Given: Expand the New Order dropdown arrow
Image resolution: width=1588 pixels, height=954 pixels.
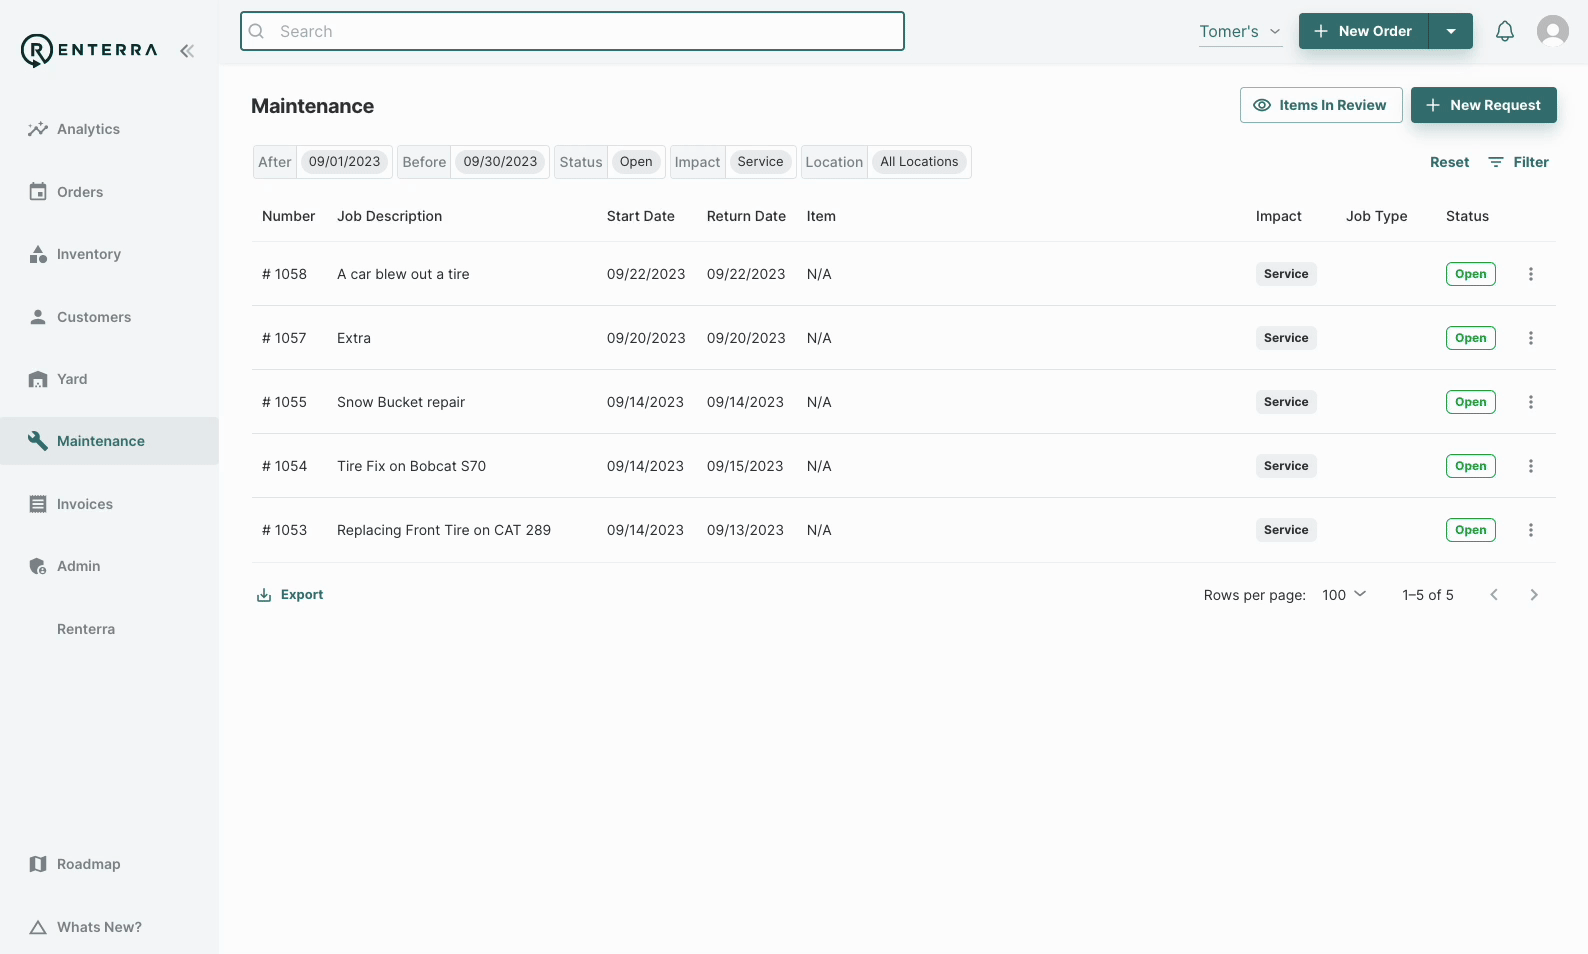Looking at the screenshot, I should (x=1451, y=31).
